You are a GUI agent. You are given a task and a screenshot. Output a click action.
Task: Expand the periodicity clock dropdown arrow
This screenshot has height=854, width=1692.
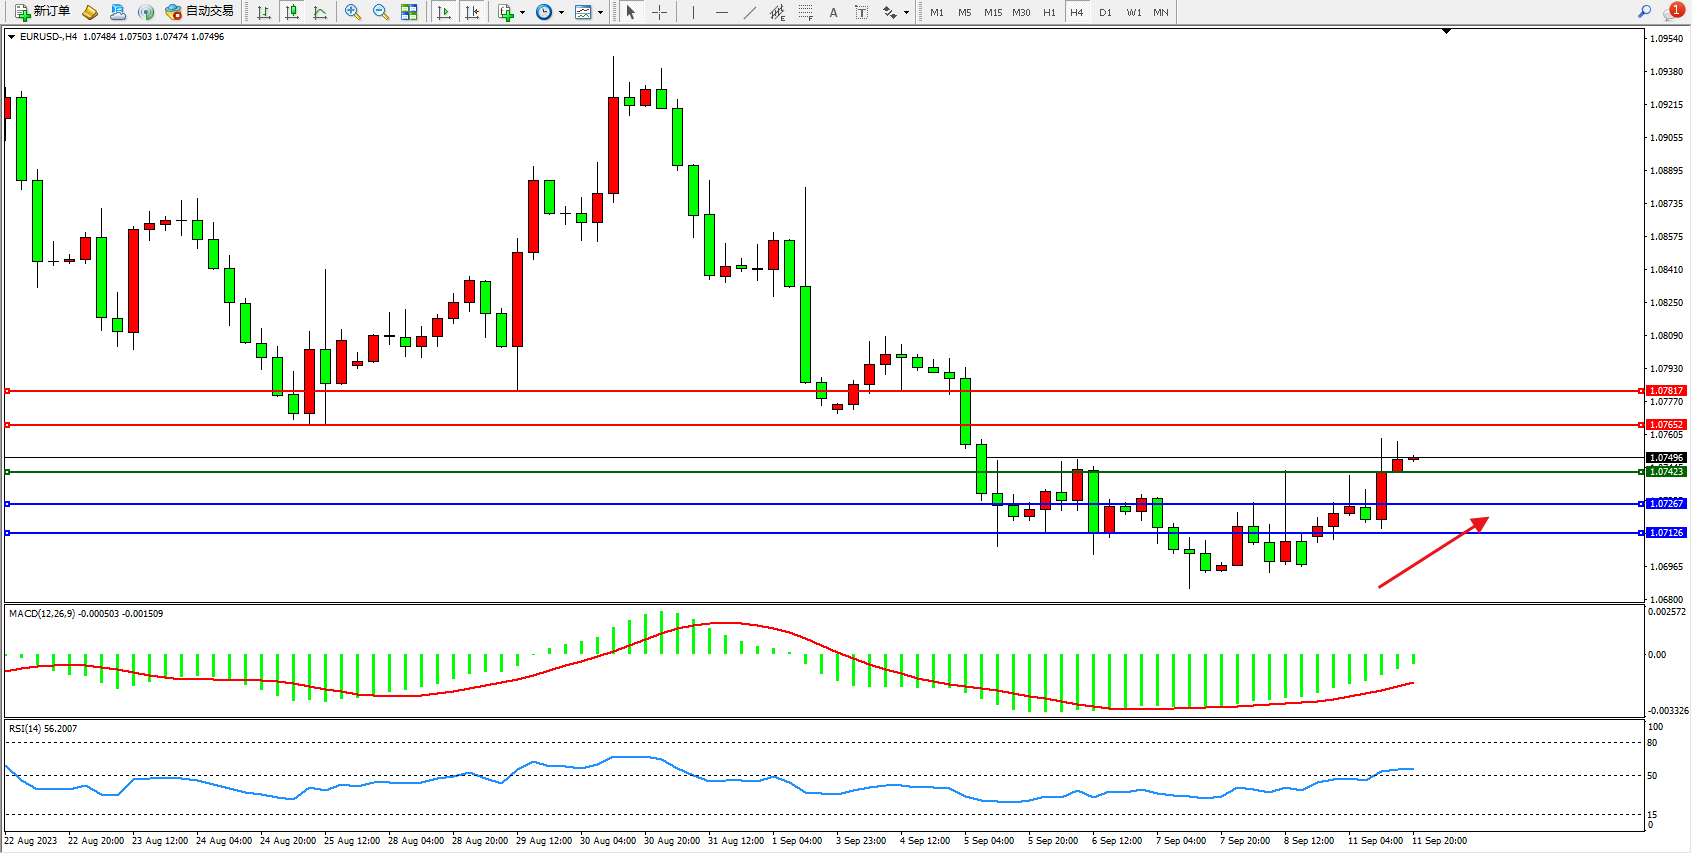tap(561, 13)
